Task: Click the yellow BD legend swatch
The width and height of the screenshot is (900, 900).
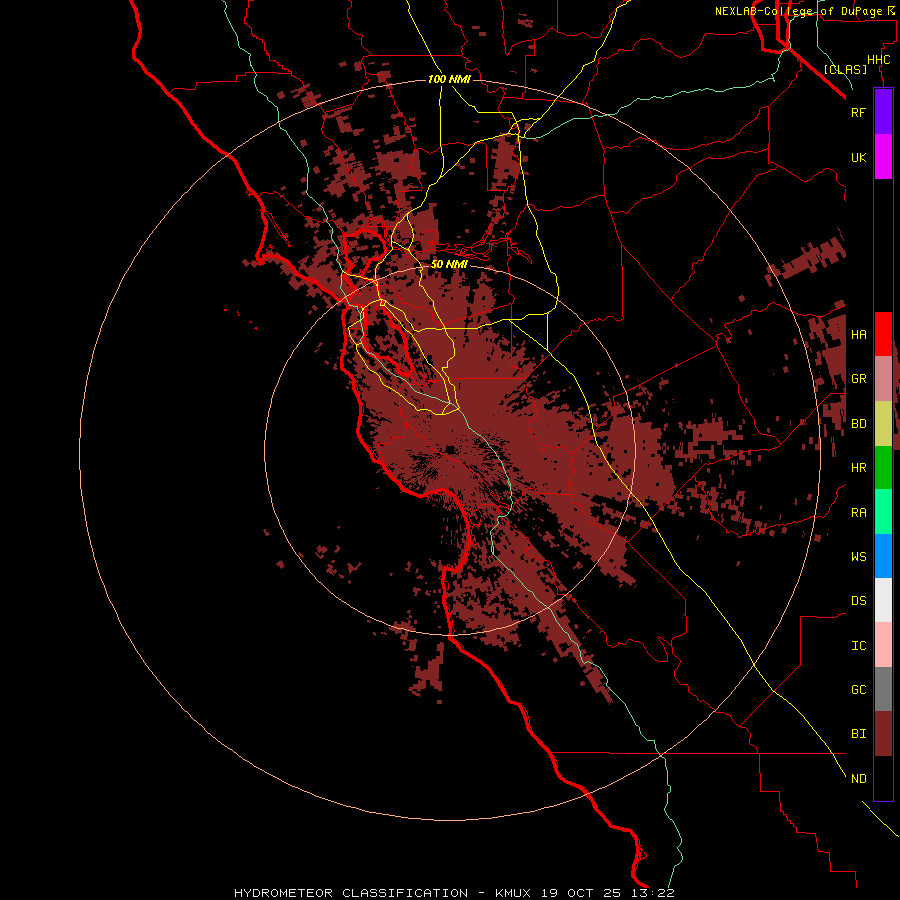Action: click(883, 424)
